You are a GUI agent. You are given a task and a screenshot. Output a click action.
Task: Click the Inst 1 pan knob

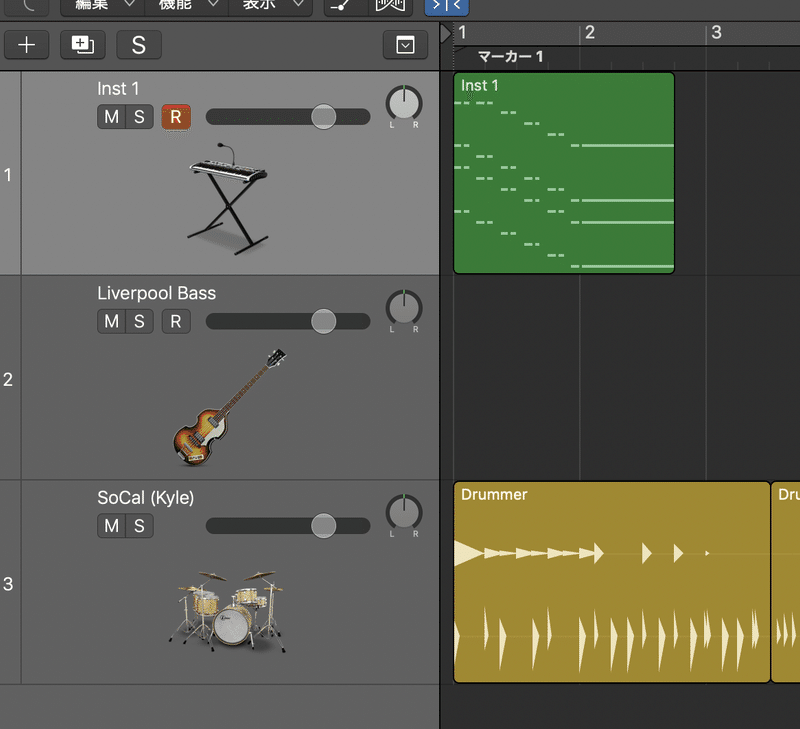(404, 104)
